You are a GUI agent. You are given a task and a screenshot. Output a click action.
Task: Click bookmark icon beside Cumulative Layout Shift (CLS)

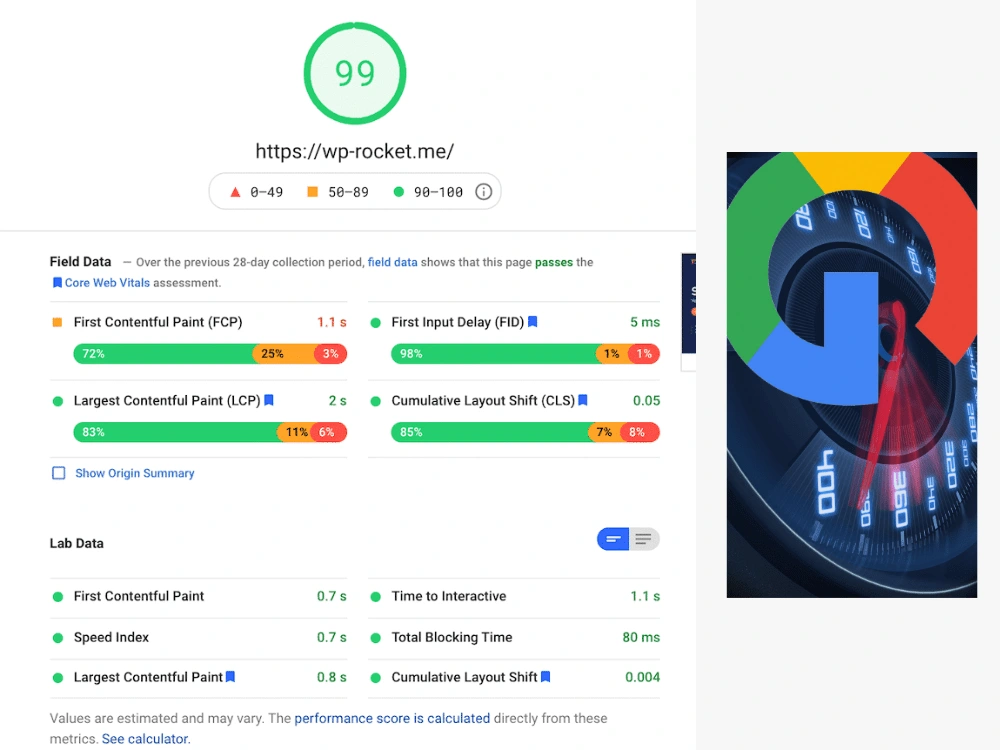582,401
